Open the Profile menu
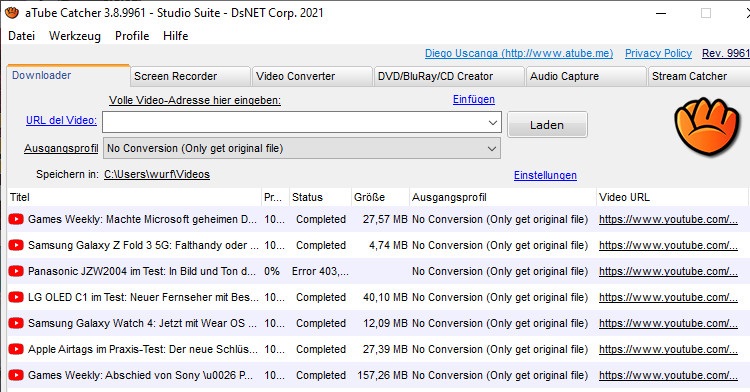 tap(132, 36)
